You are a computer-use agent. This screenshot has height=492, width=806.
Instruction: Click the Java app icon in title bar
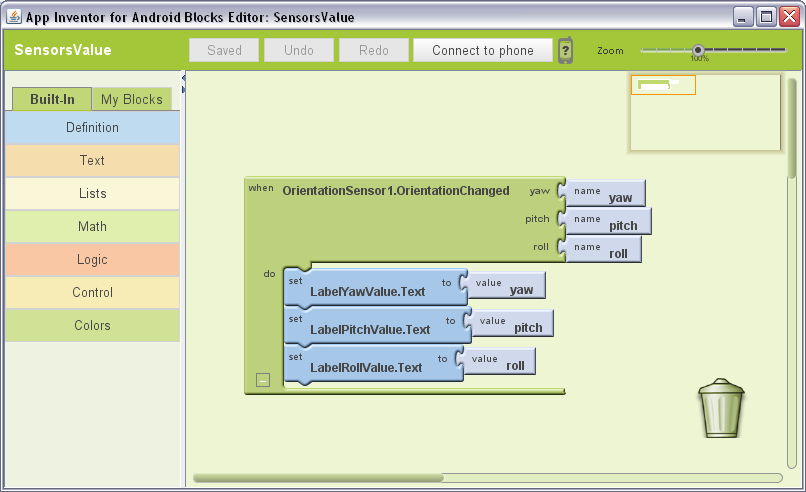[x=14, y=16]
